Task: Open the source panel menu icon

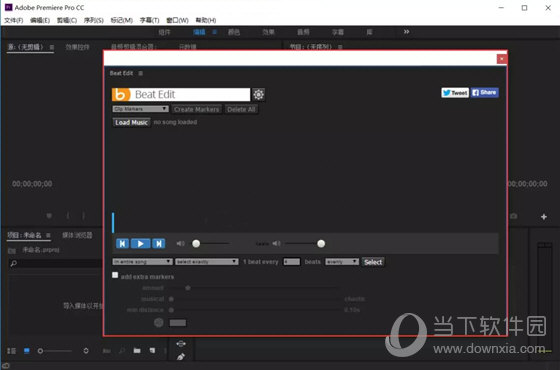Action: 52,47
